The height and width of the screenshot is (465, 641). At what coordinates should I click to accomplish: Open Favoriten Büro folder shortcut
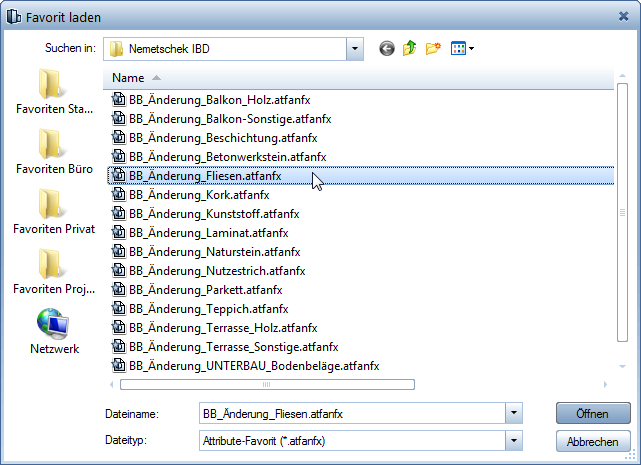(54, 152)
